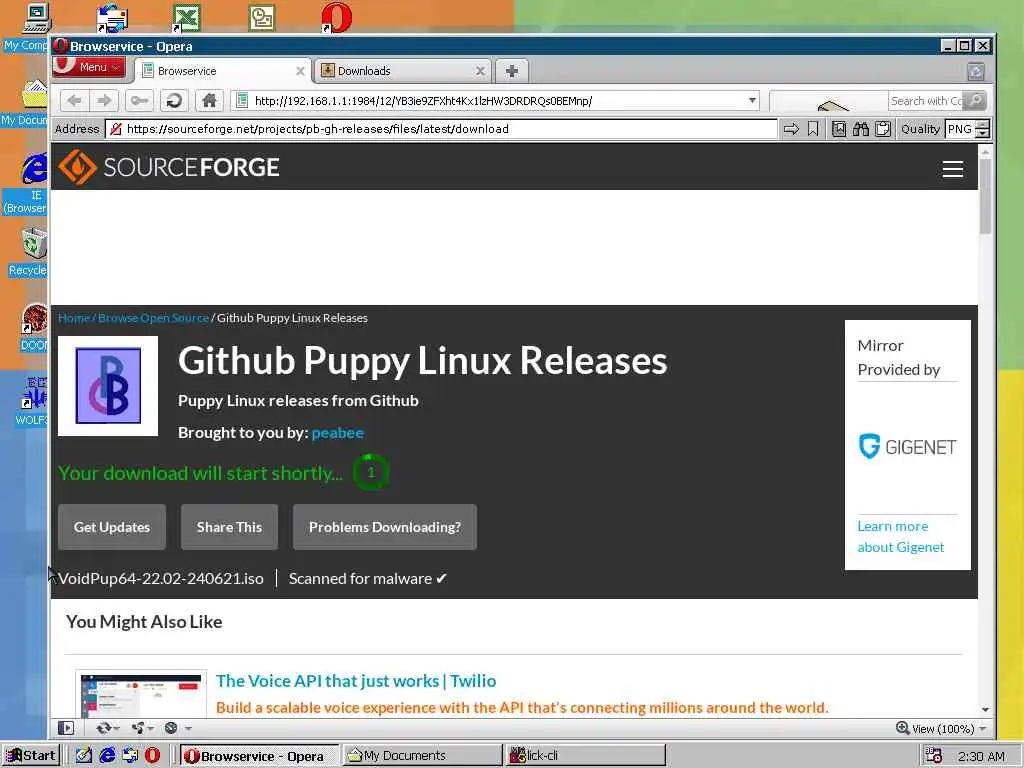Click the Opera URL field
This screenshot has height=768, width=1024.
pyautogui.click(x=496, y=101)
